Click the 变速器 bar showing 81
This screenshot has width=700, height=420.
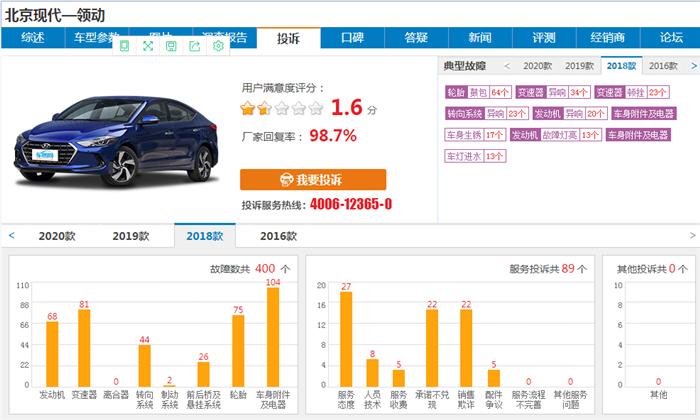coord(84,348)
